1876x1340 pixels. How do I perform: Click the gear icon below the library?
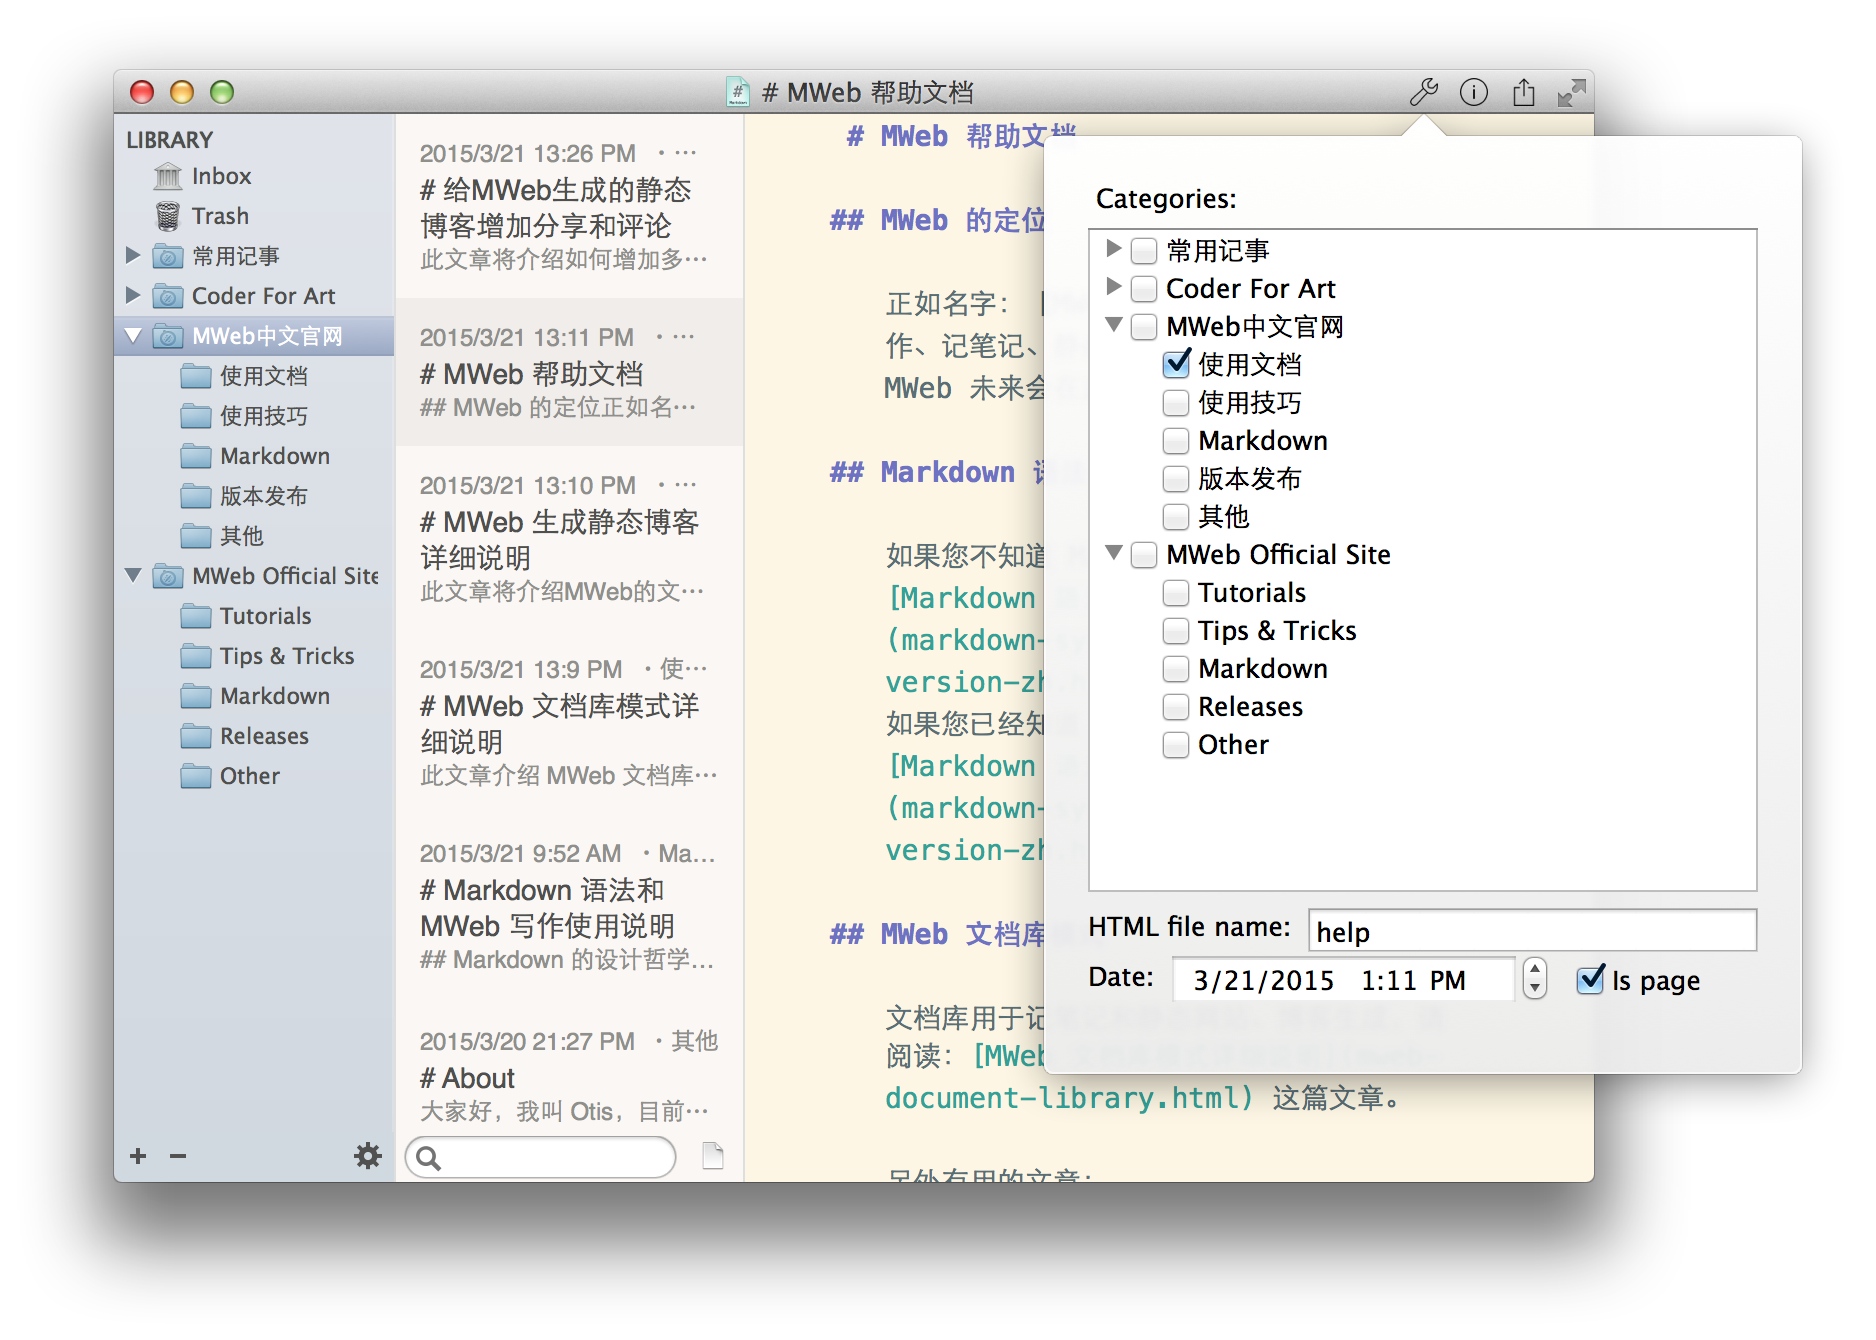368,1156
